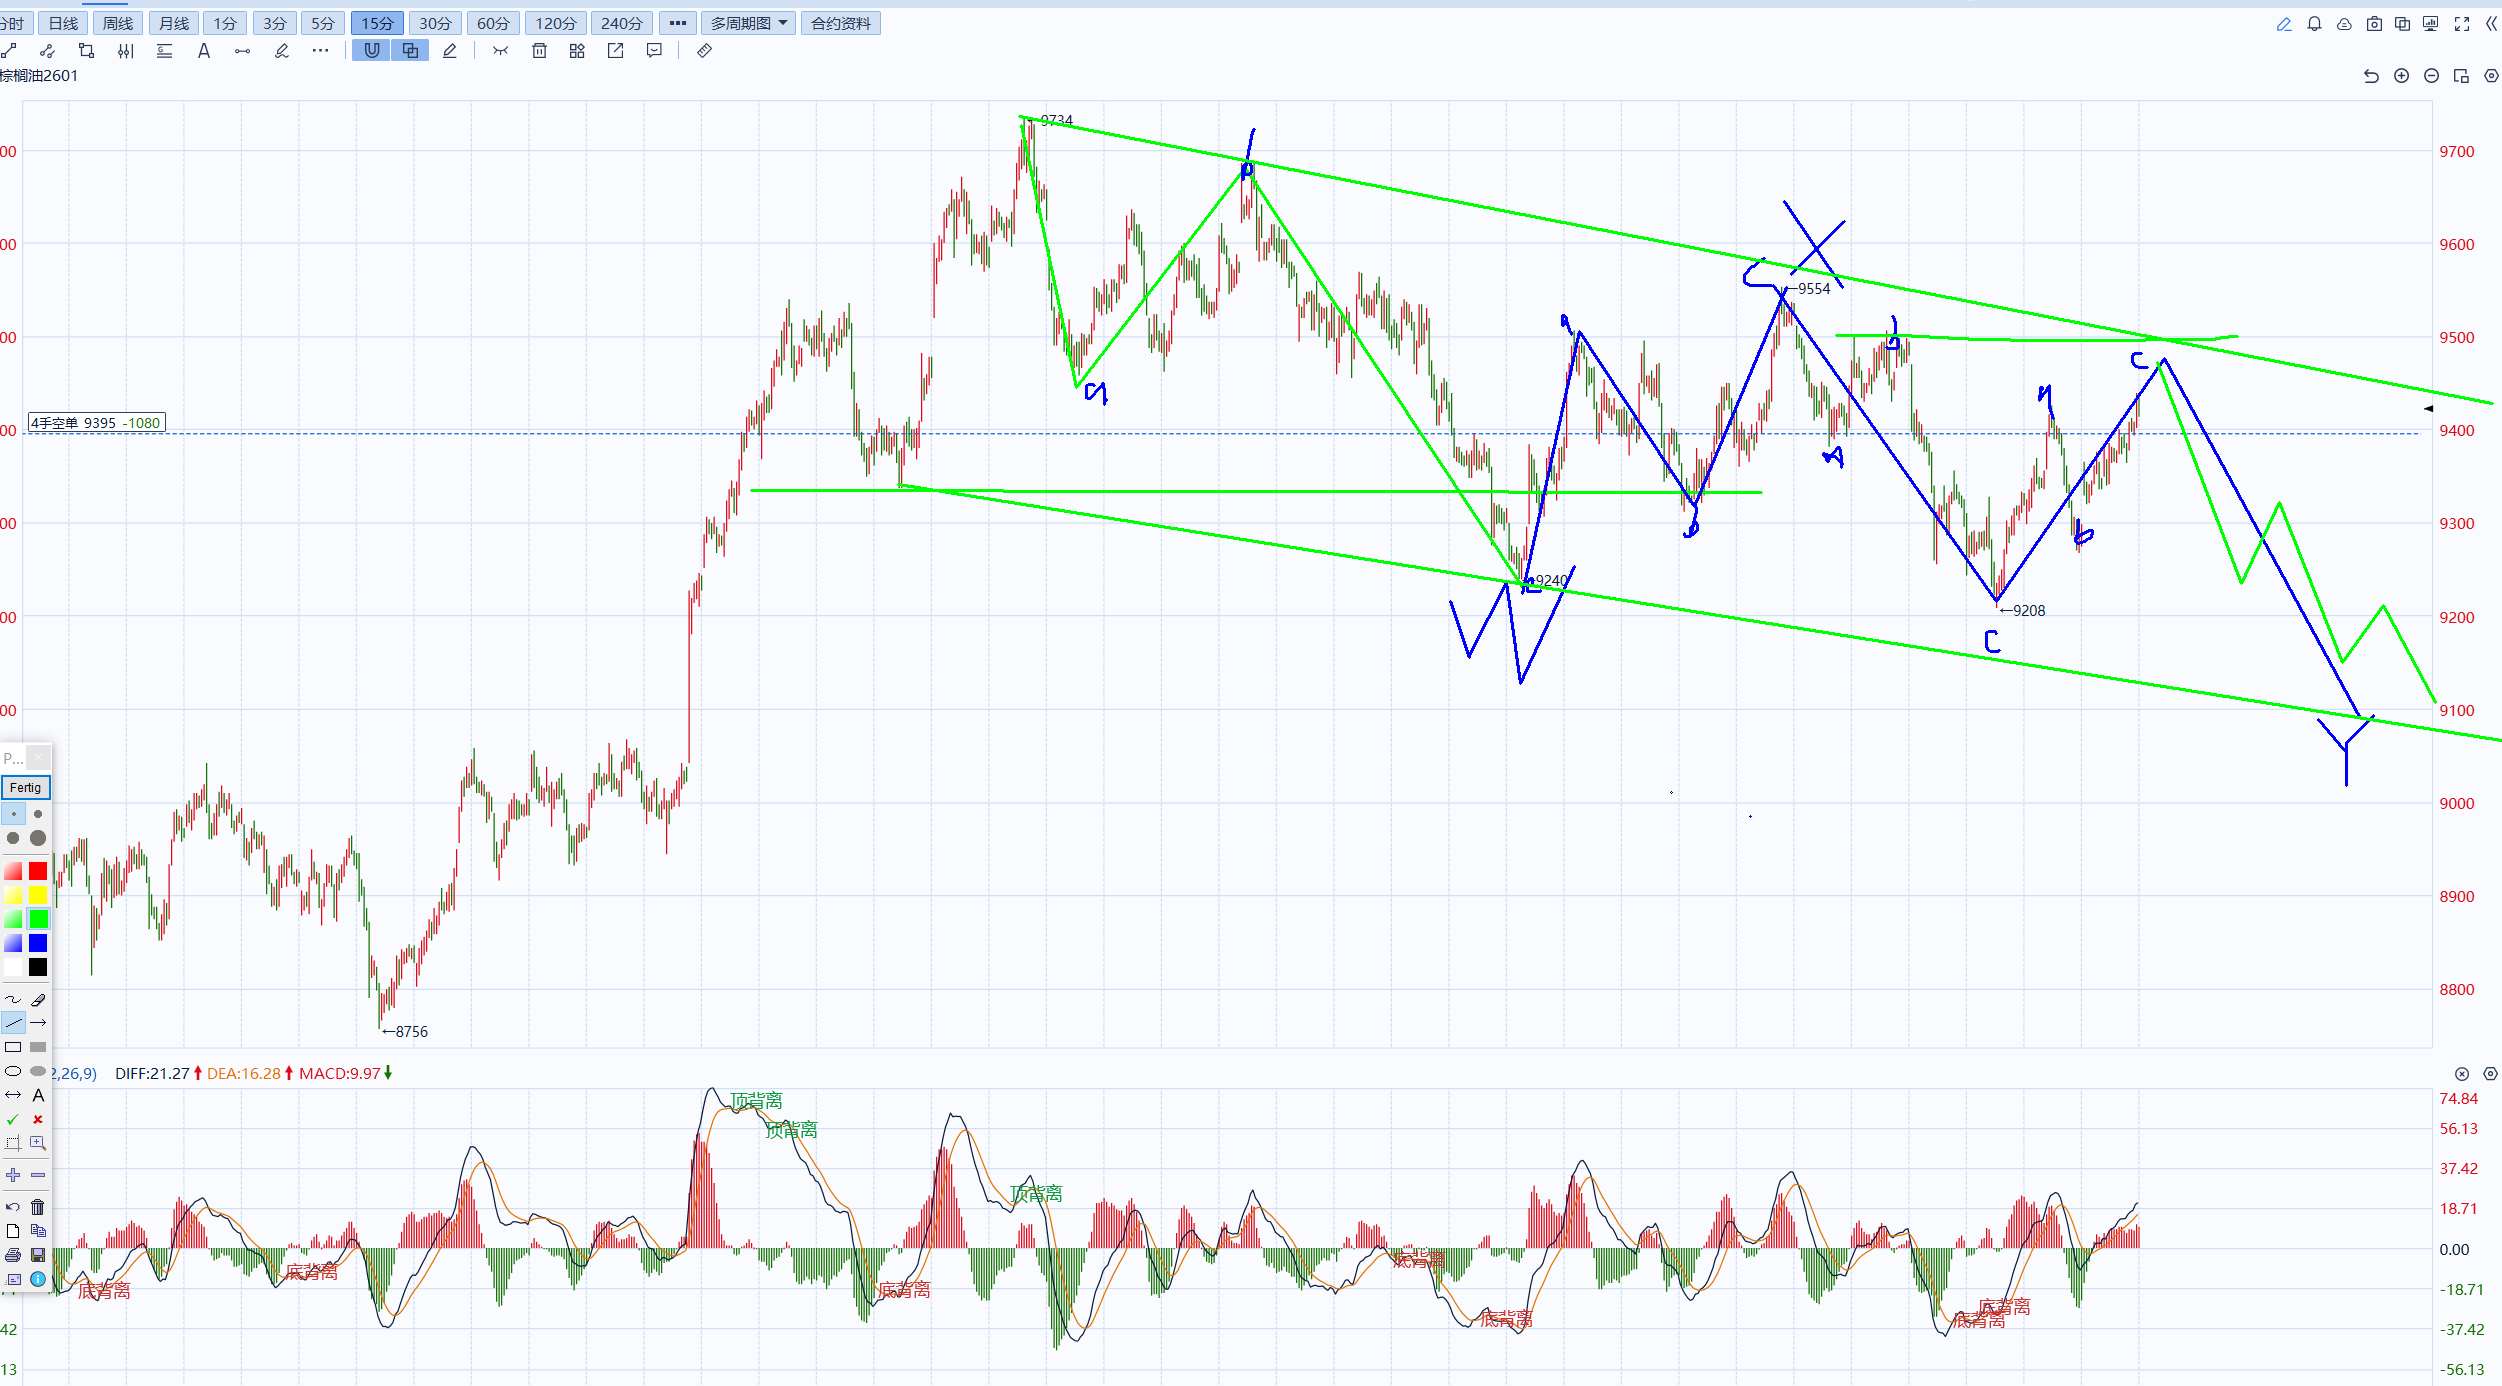Open the 多周期图 dropdown

(748, 23)
